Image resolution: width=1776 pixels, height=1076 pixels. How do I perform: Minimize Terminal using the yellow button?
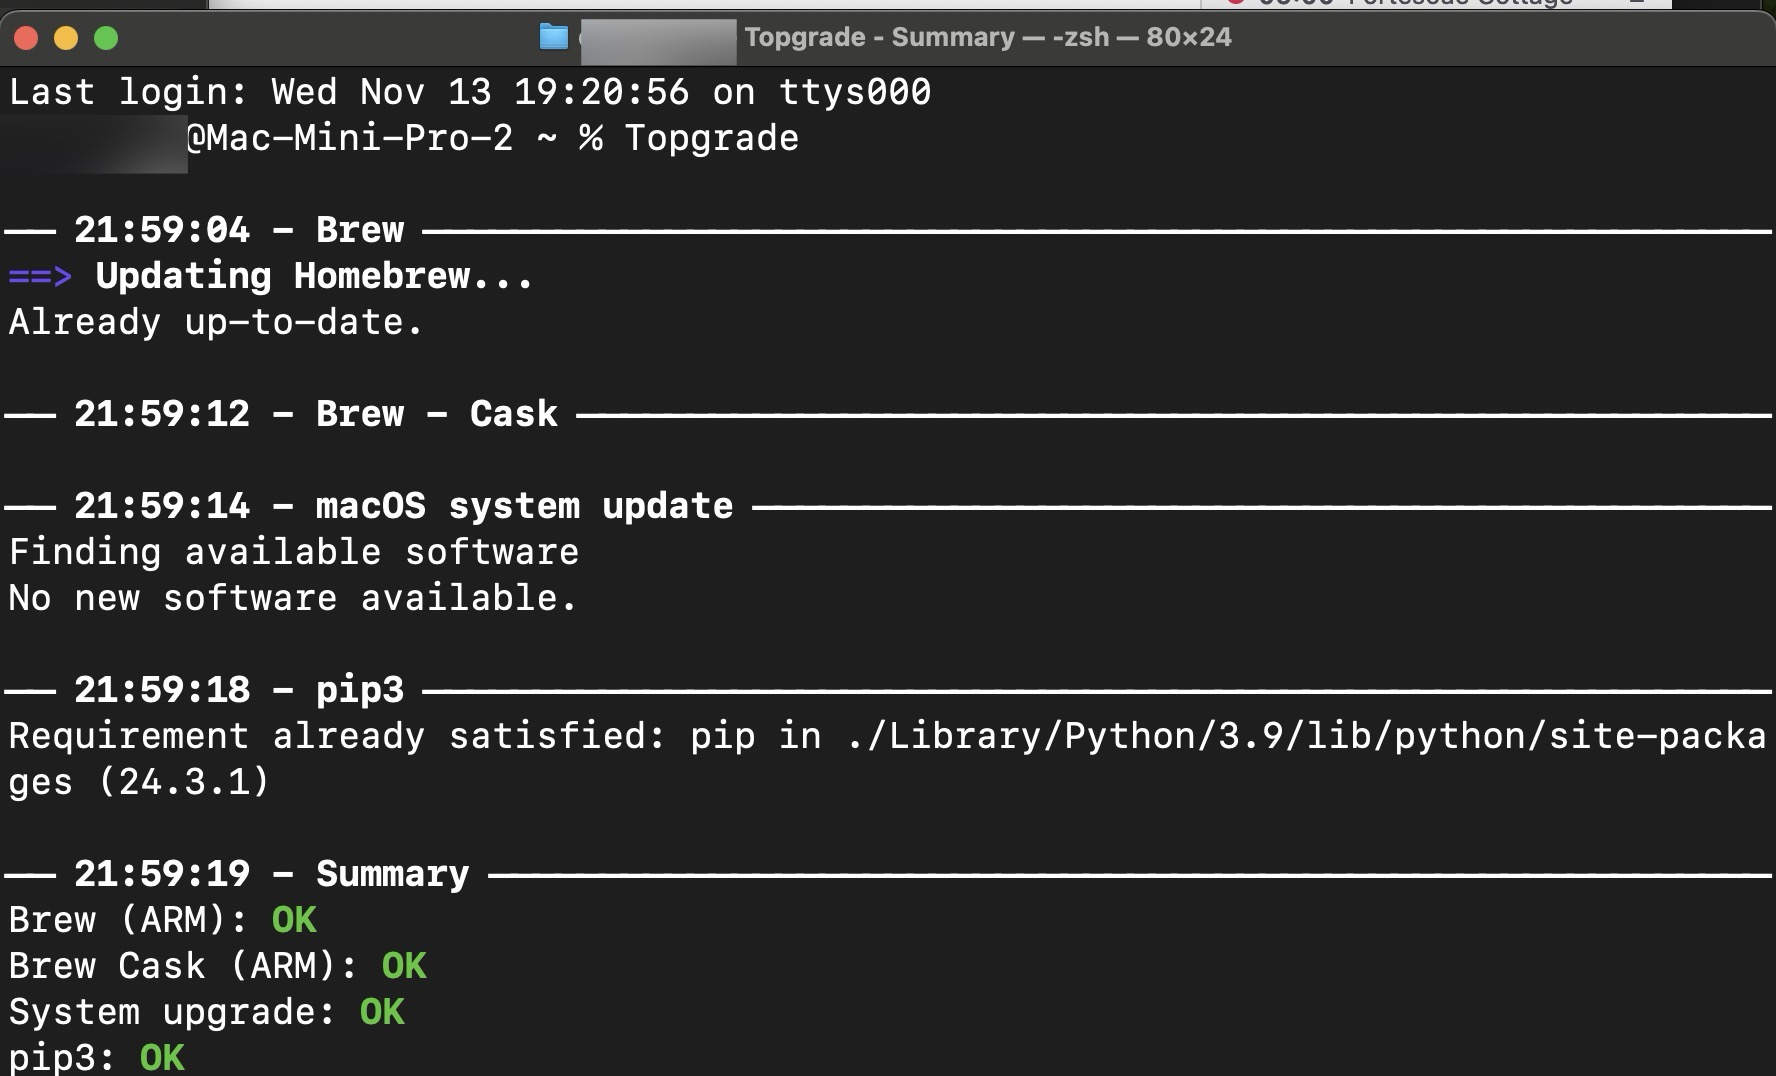(x=66, y=38)
